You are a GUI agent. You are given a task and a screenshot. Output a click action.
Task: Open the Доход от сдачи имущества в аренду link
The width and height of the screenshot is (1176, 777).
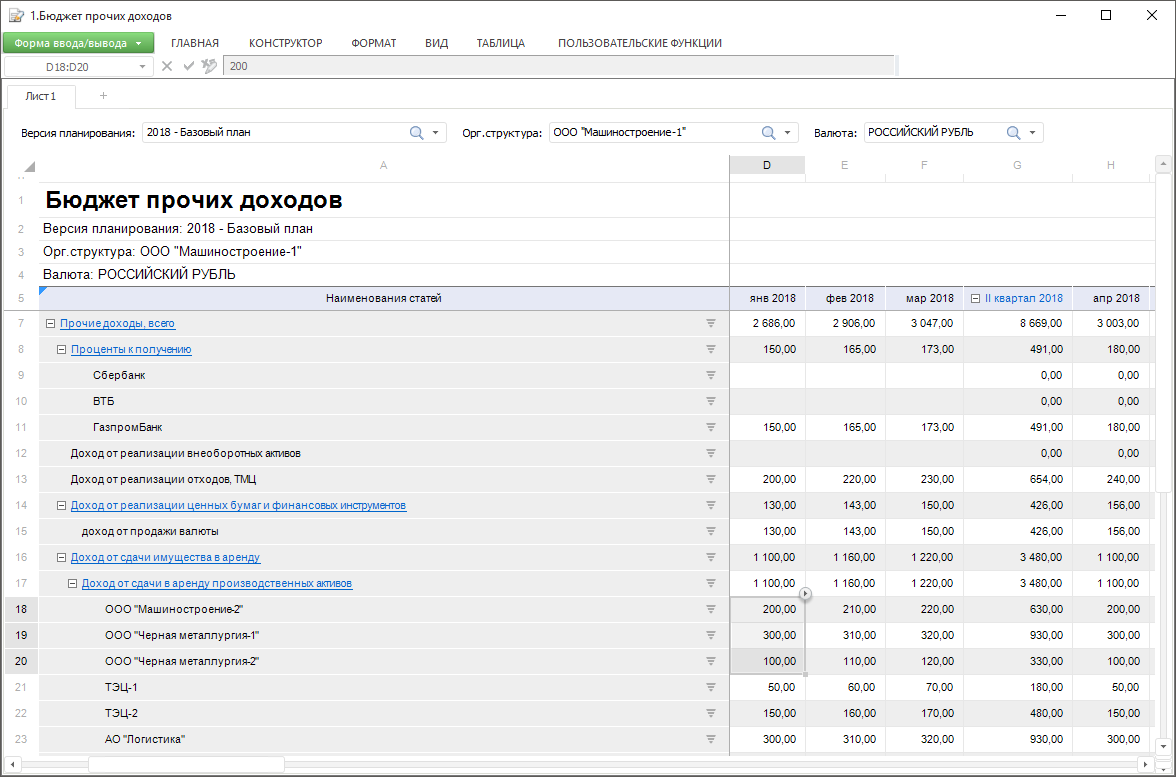pos(165,557)
